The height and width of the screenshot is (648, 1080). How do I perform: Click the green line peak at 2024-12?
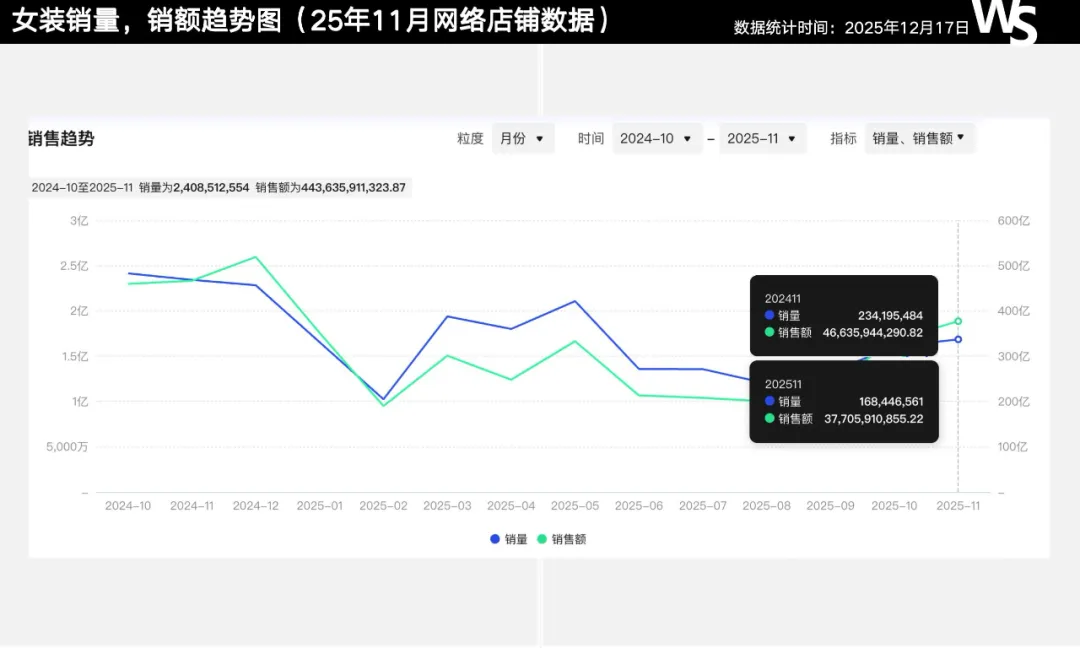coord(256,257)
